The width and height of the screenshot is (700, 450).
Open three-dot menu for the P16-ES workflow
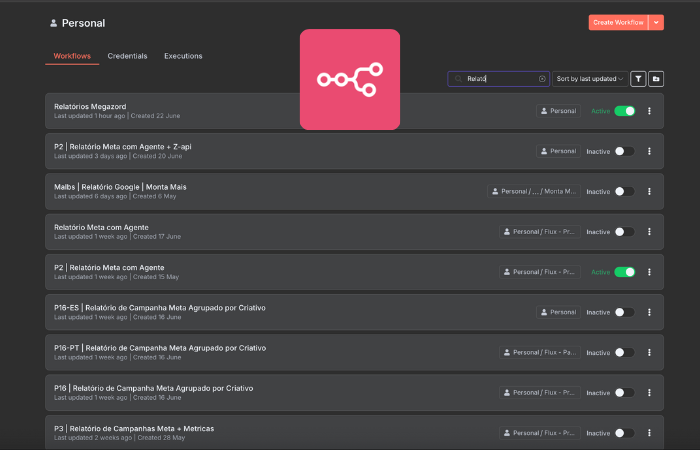pyautogui.click(x=649, y=312)
